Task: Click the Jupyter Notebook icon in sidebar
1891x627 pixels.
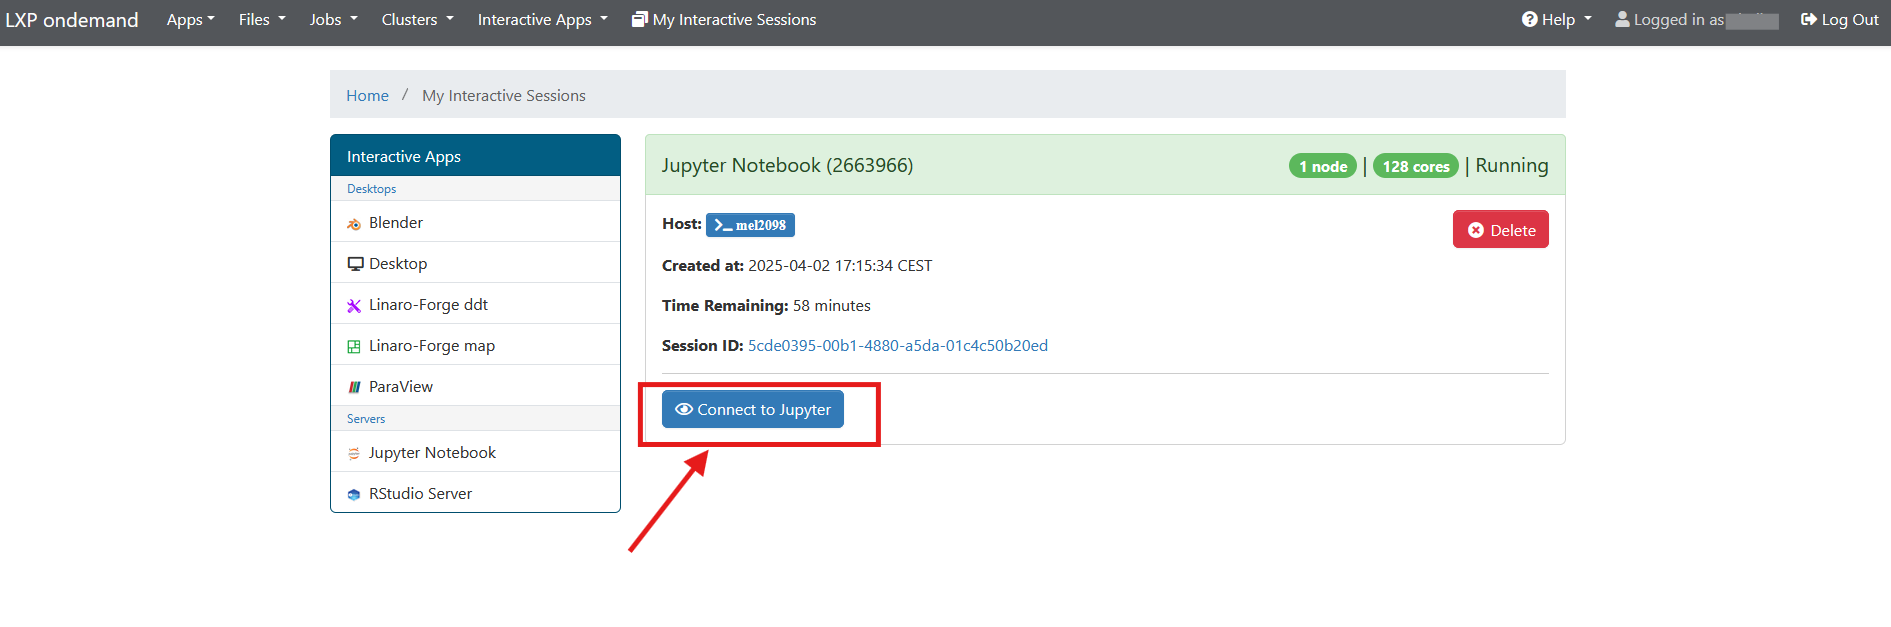Action: [354, 454]
